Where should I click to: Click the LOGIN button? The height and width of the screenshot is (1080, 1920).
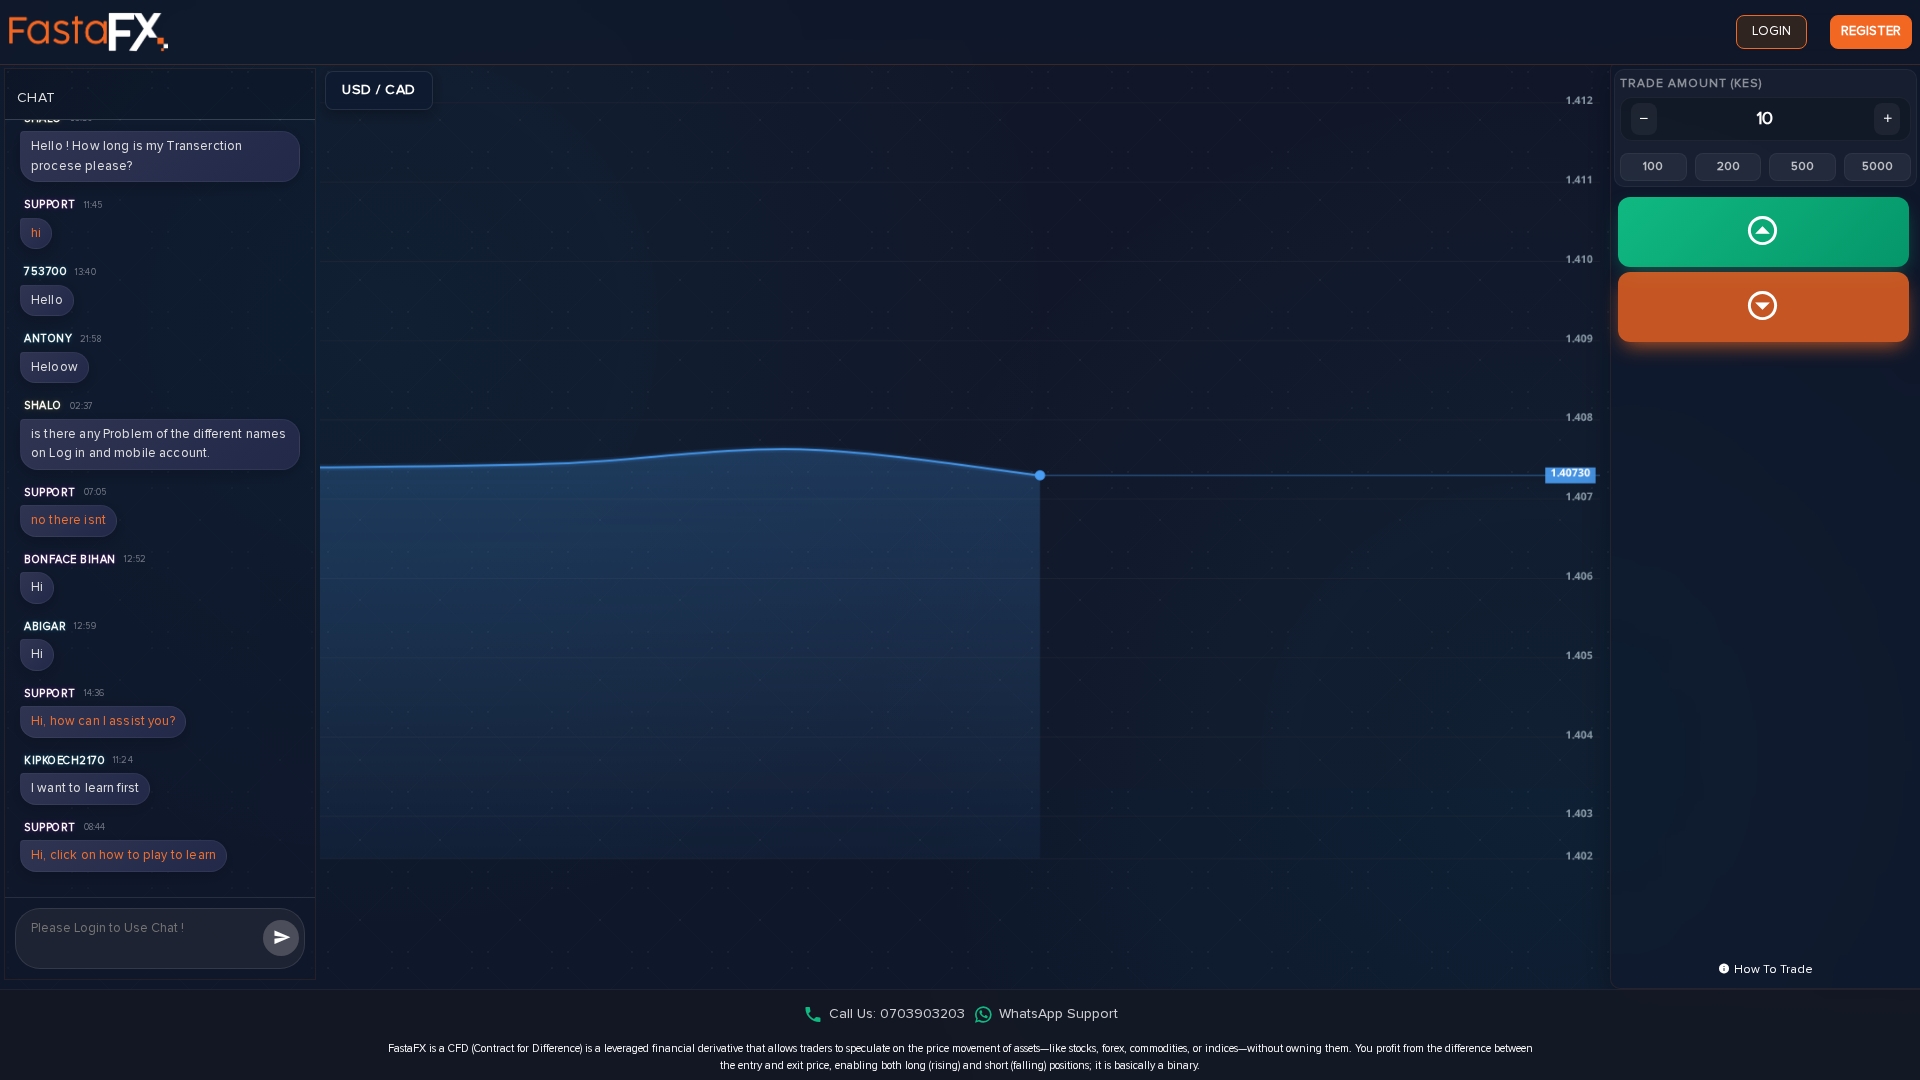click(x=1770, y=32)
